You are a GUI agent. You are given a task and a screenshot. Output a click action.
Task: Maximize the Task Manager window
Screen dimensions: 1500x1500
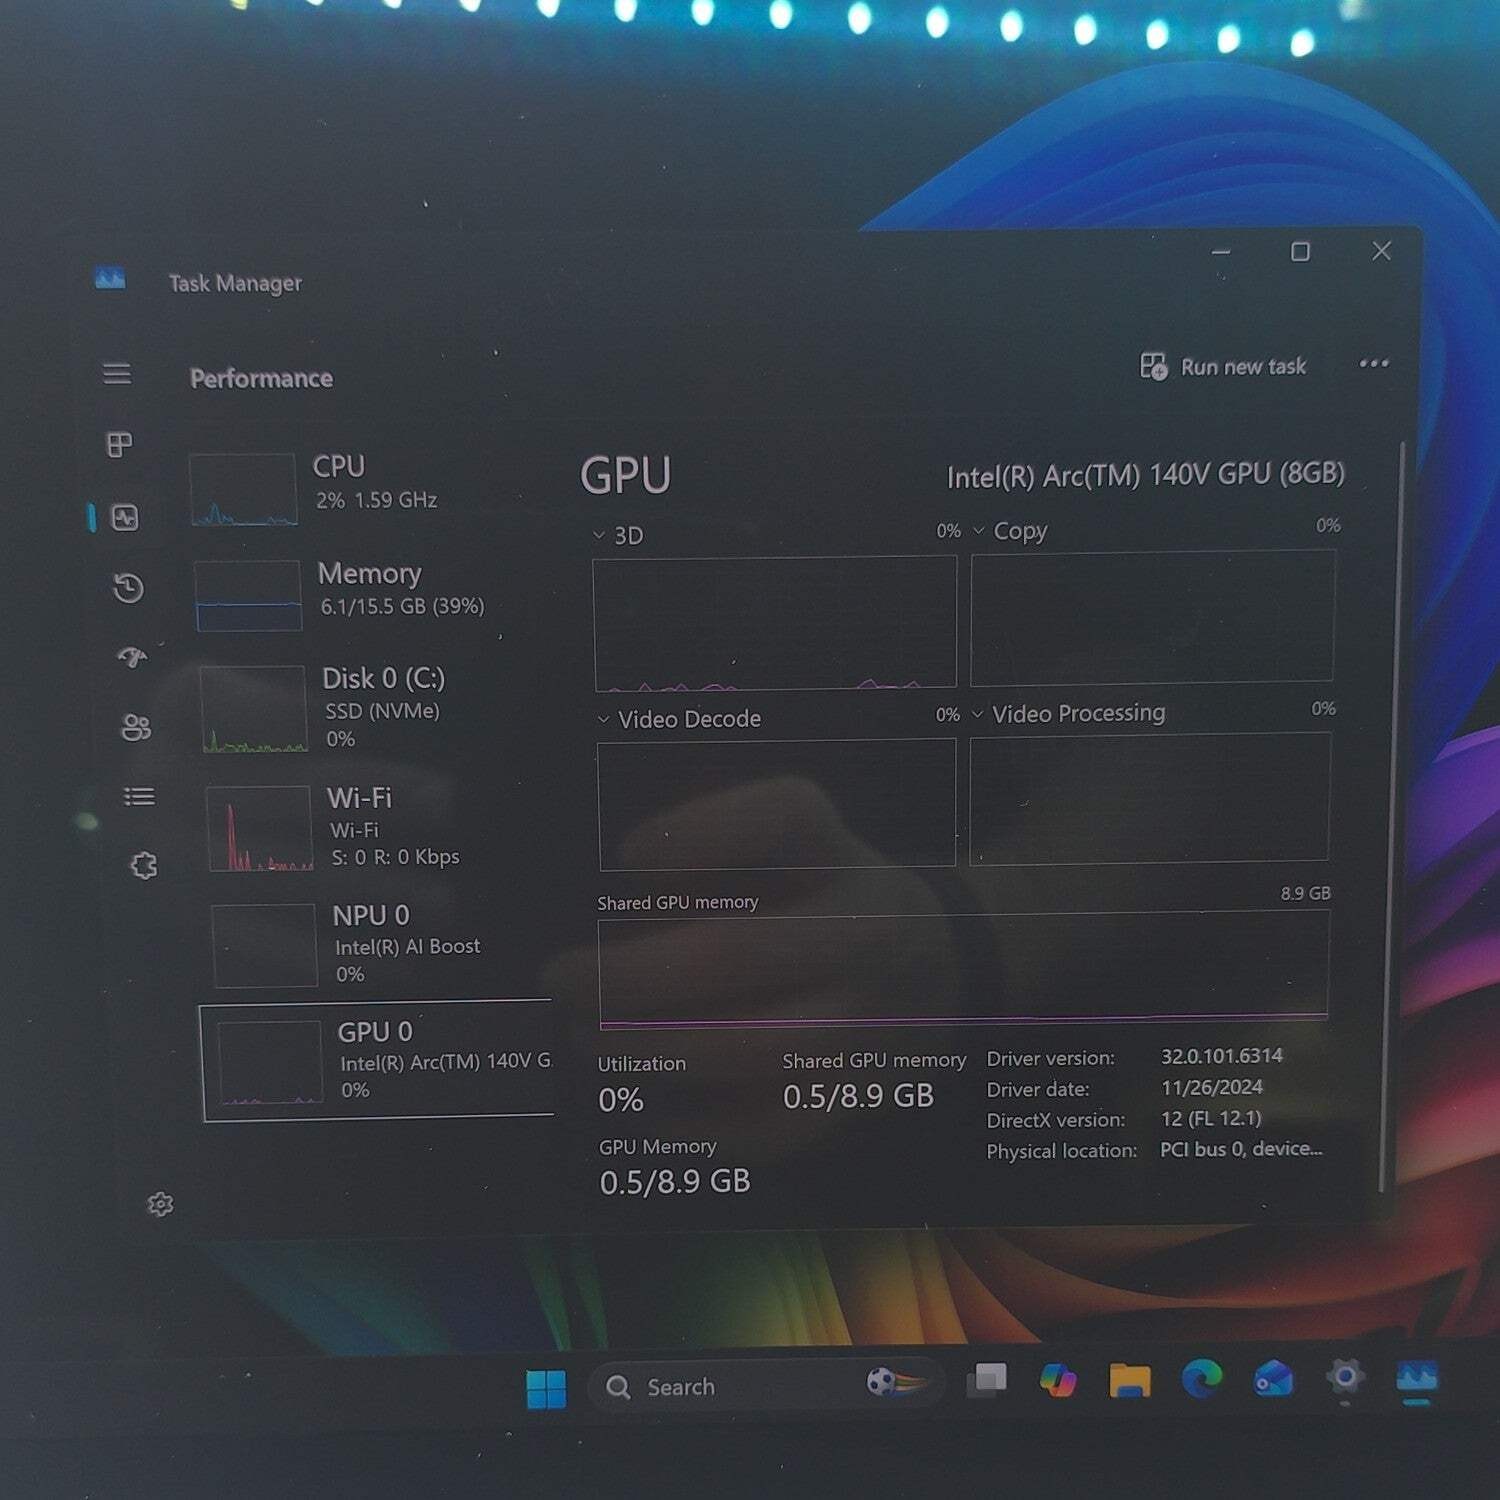pyautogui.click(x=1300, y=252)
